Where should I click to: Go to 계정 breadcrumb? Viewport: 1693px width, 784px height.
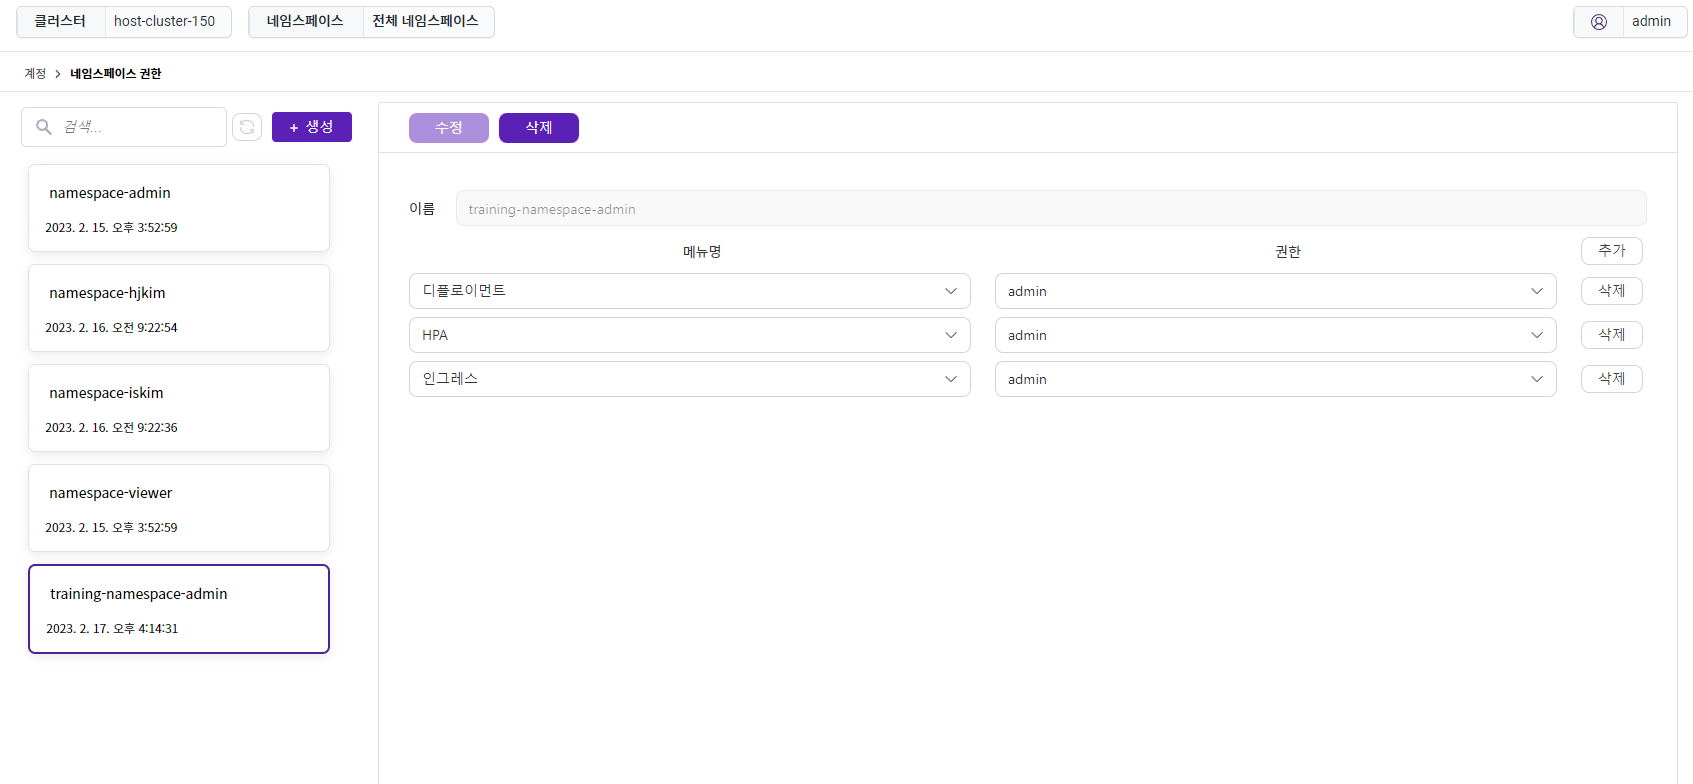point(35,74)
